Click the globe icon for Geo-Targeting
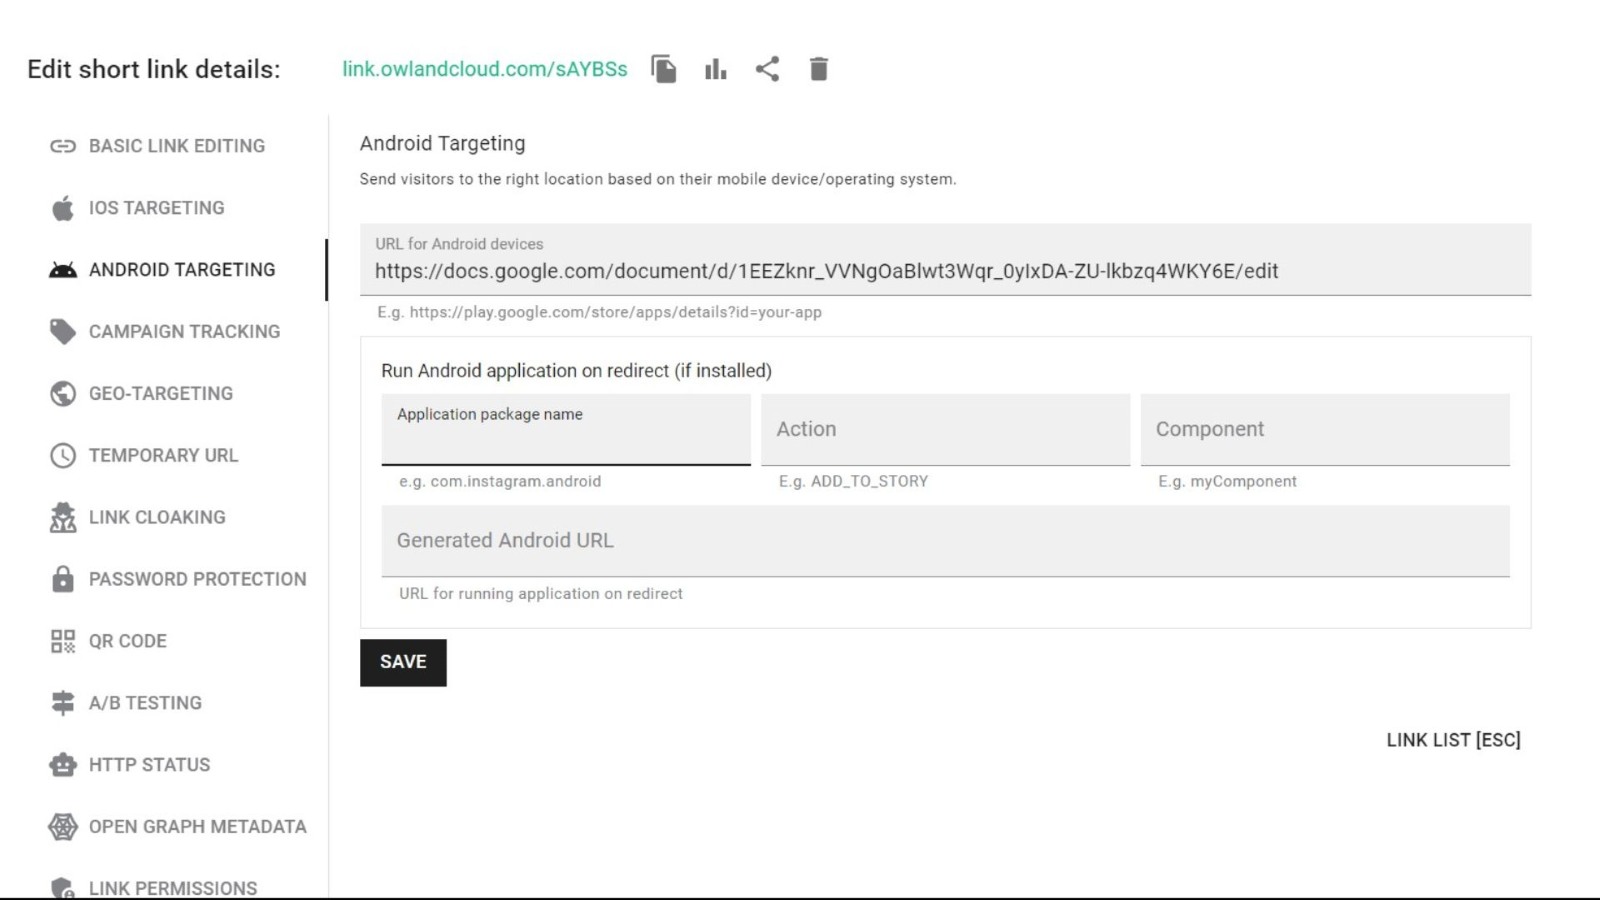 (x=63, y=394)
